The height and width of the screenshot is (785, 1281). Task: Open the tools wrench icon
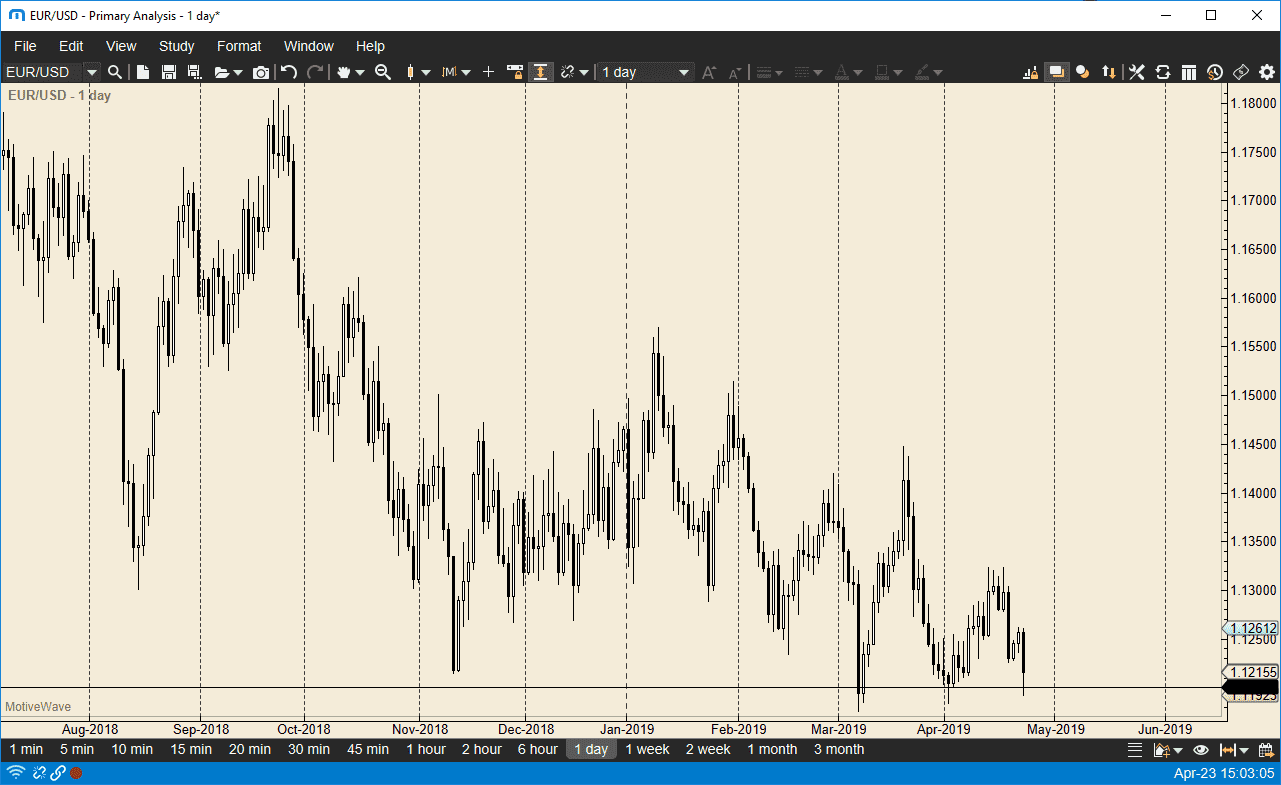(x=1135, y=71)
